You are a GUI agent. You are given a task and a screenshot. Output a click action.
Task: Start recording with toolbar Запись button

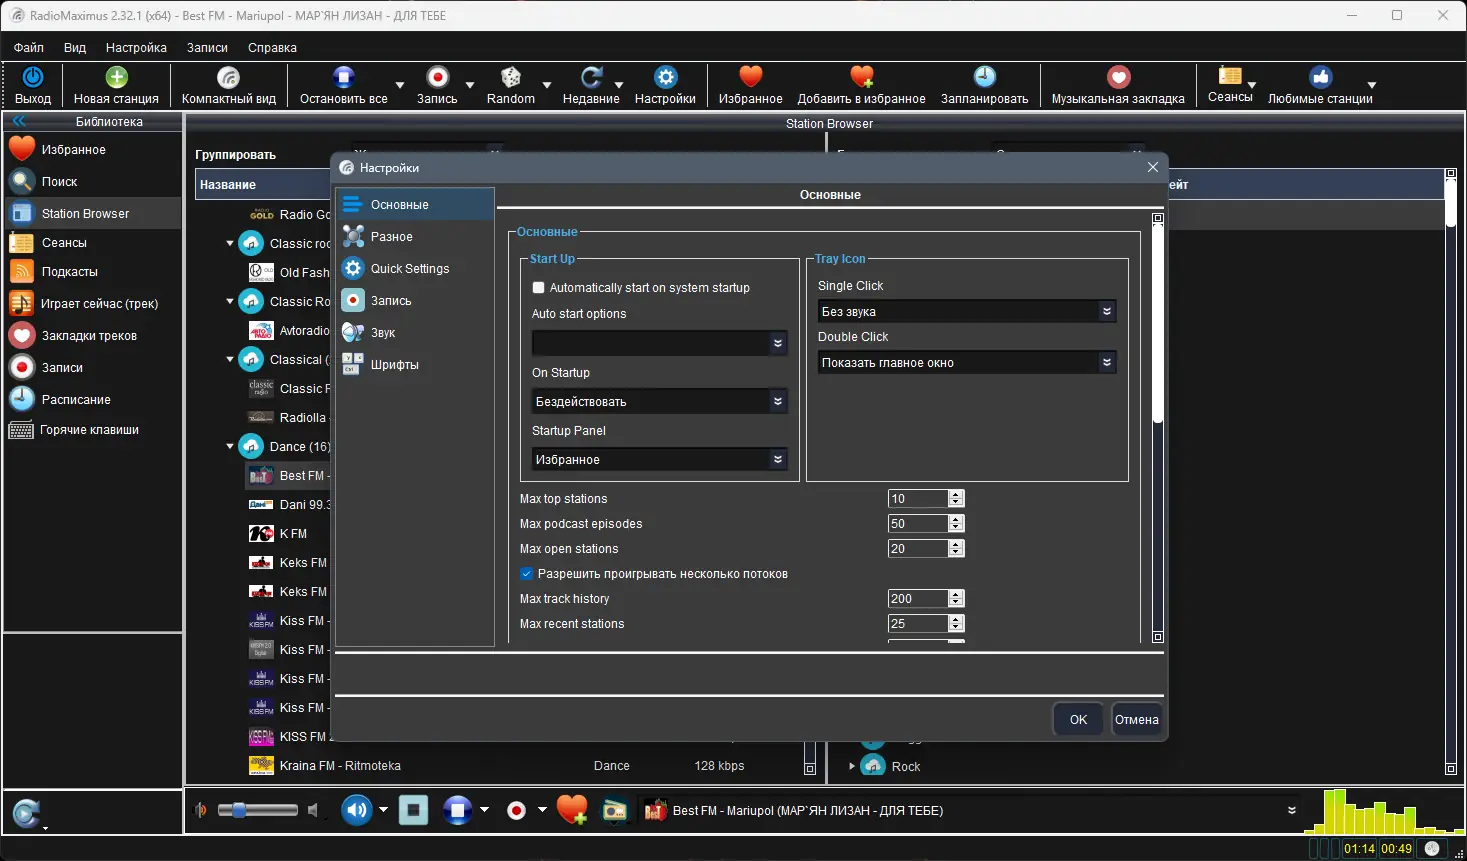[x=437, y=85]
